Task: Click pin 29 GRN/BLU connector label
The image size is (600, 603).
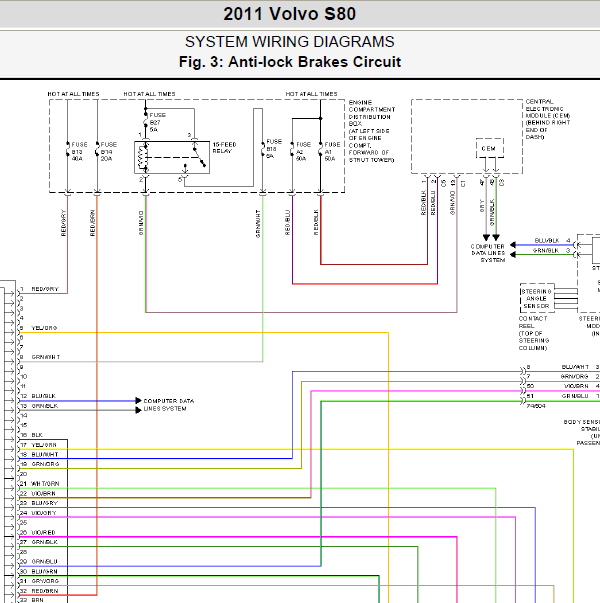Action: (x=44, y=561)
